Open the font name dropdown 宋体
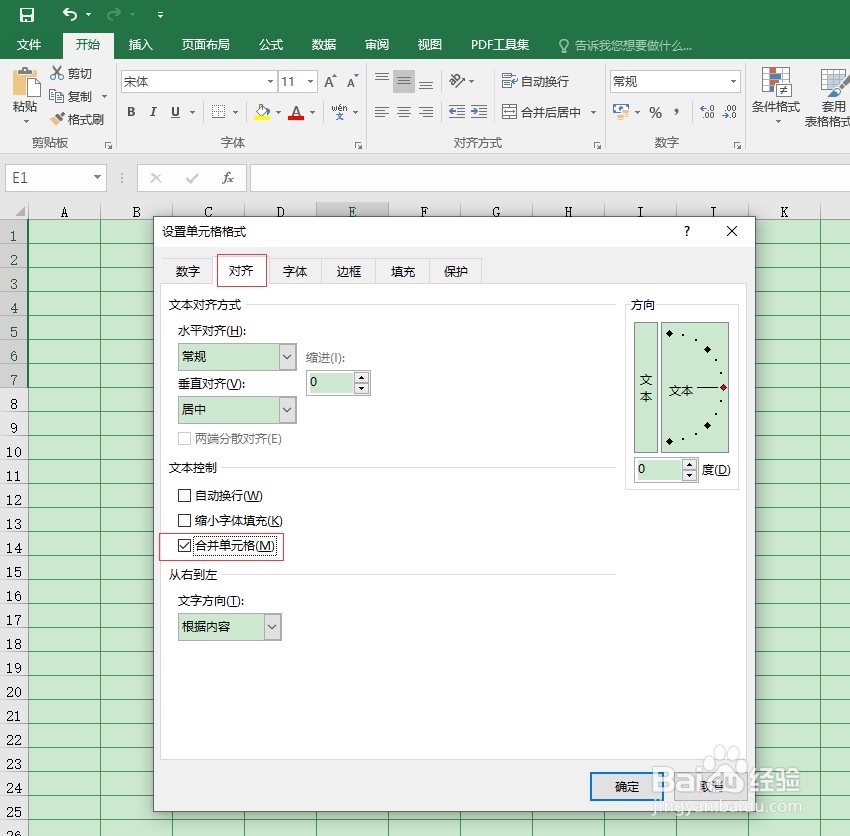Viewport: 850px width, 836px height. tap(270, 81)
